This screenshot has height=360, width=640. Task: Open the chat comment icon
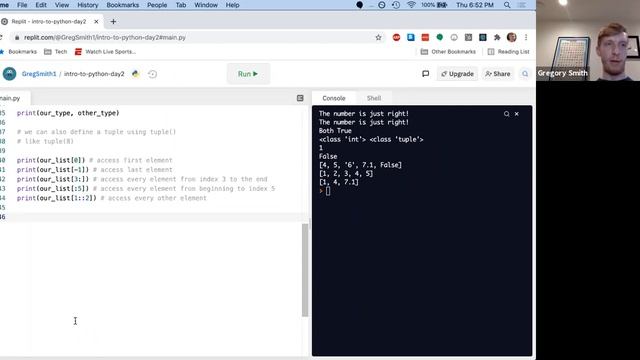(x=425, y=74)
